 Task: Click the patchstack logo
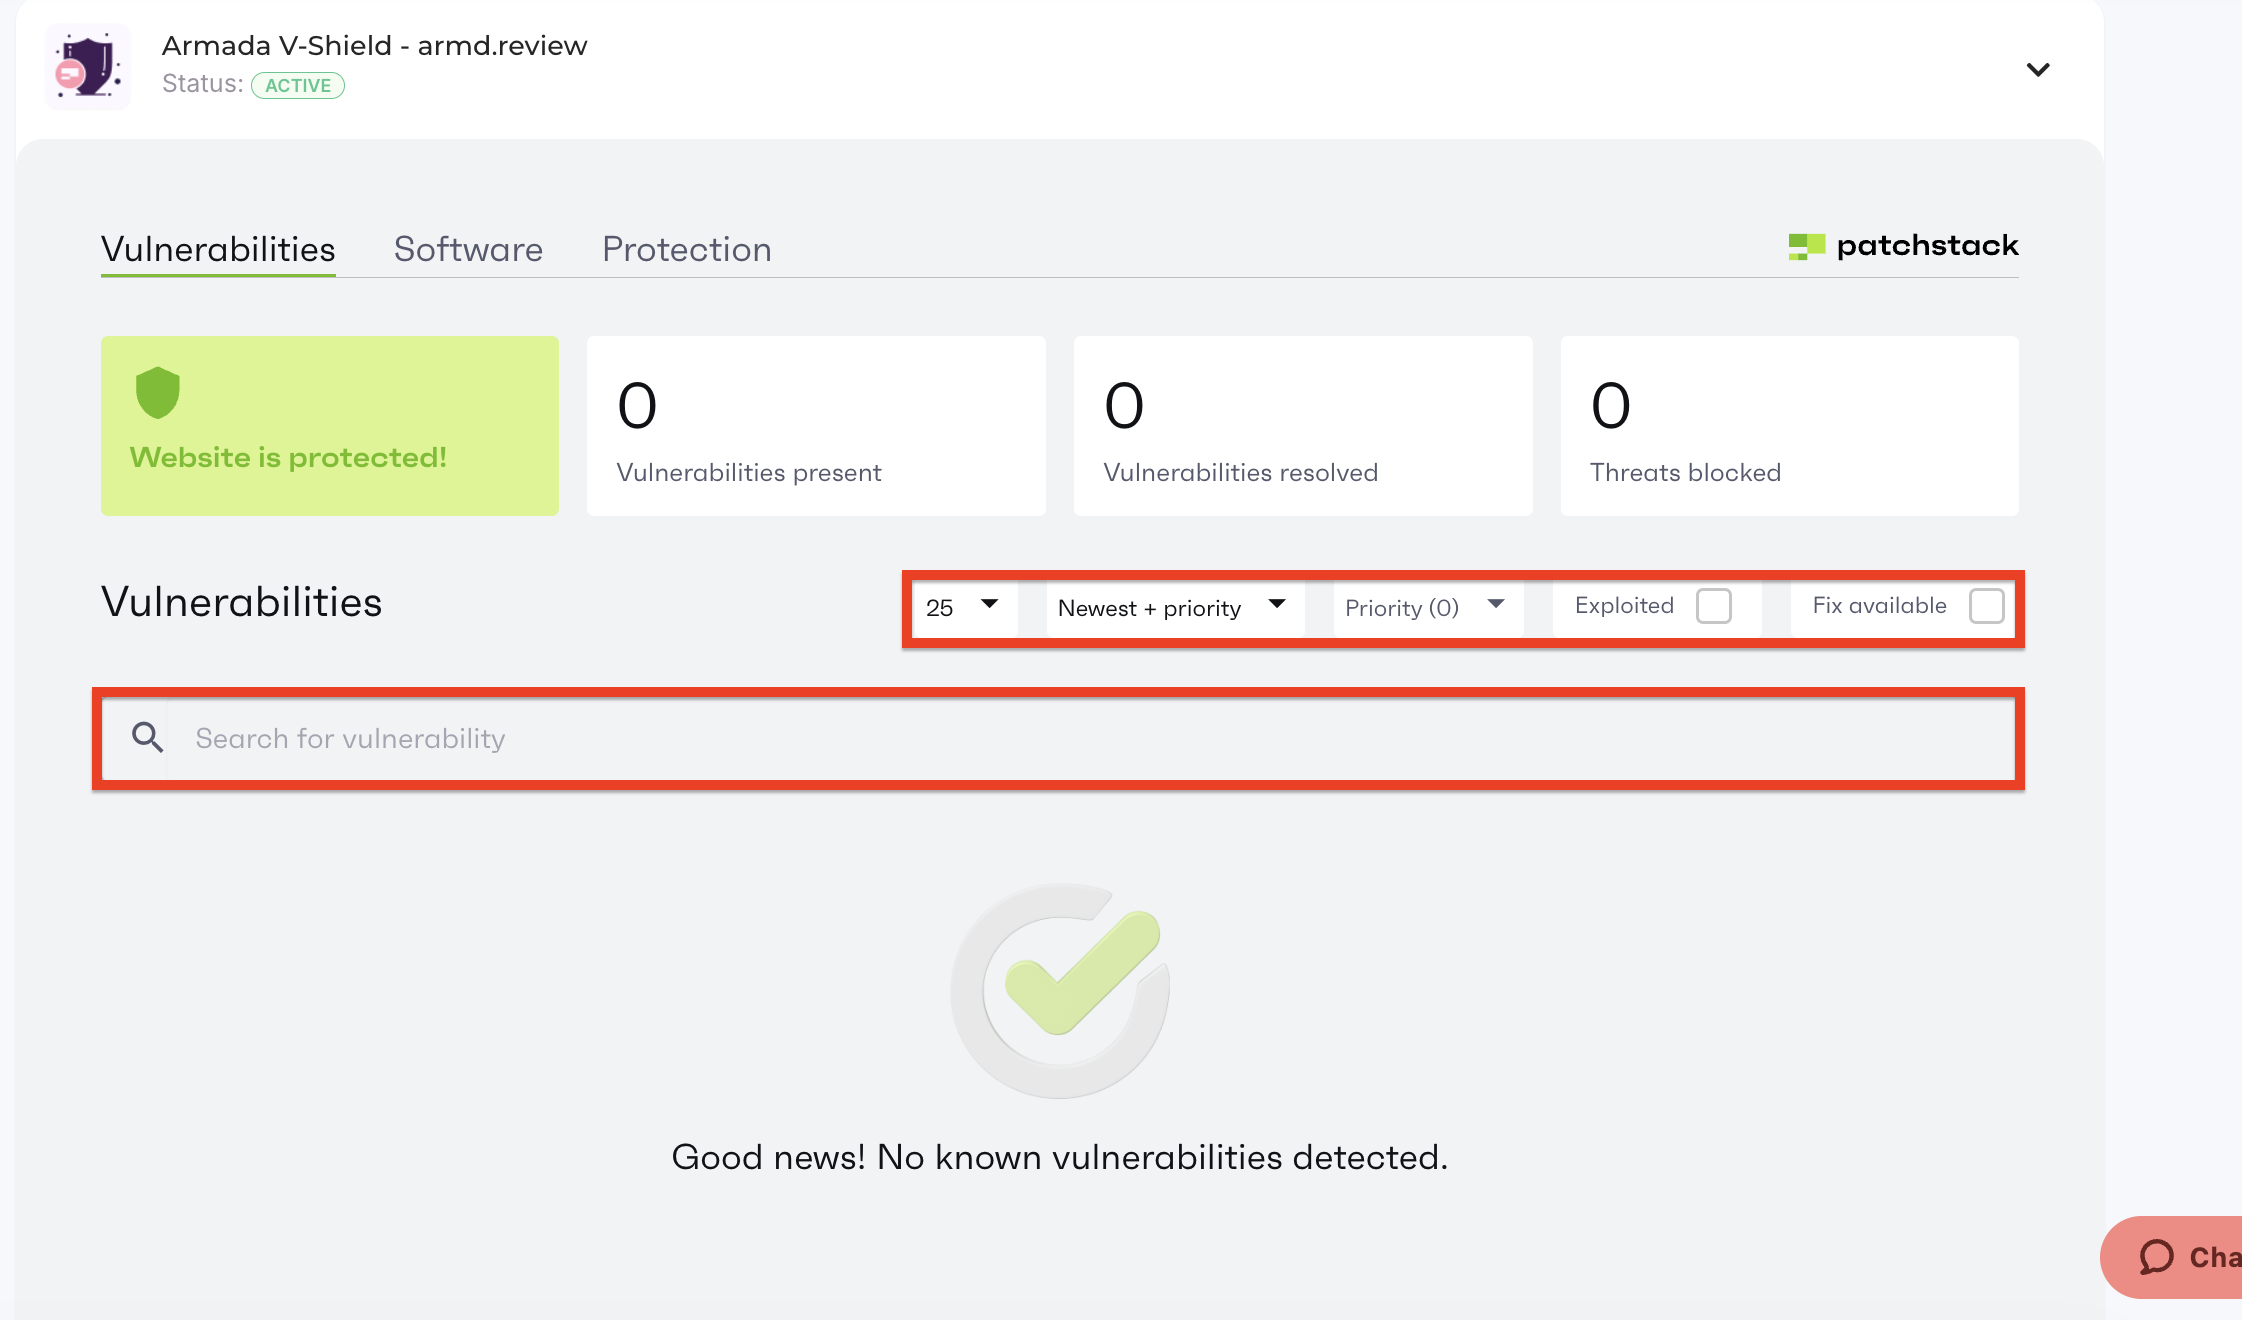(1903, 246)
